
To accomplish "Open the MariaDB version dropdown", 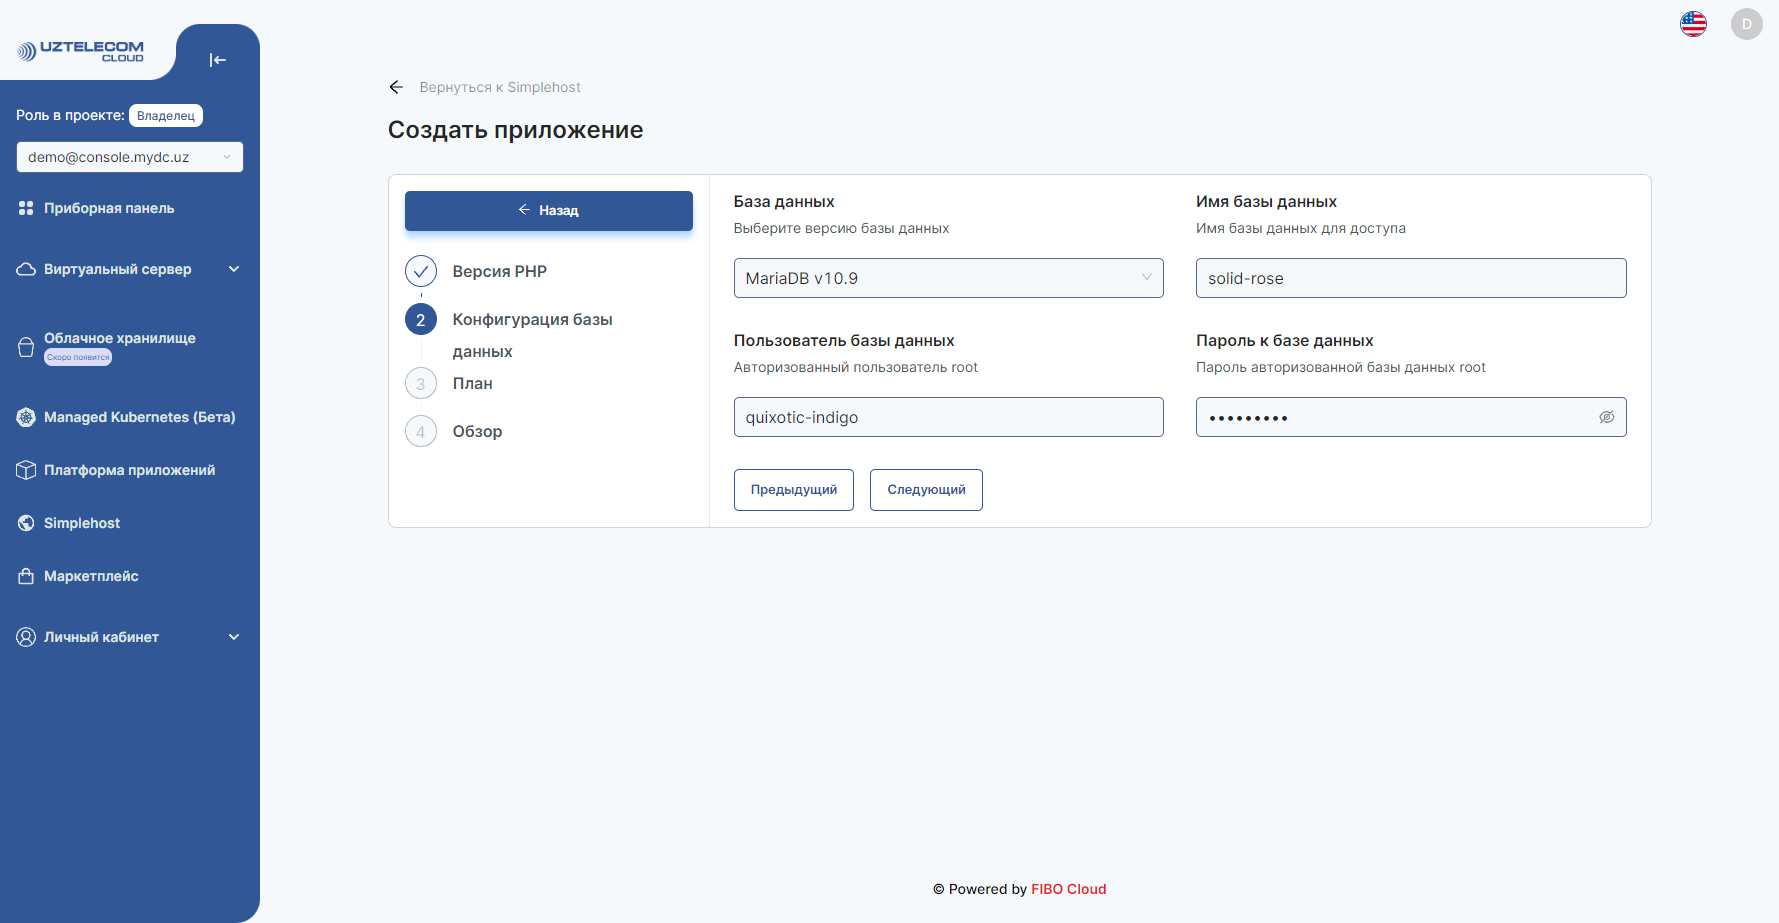I will pos(947,278).
